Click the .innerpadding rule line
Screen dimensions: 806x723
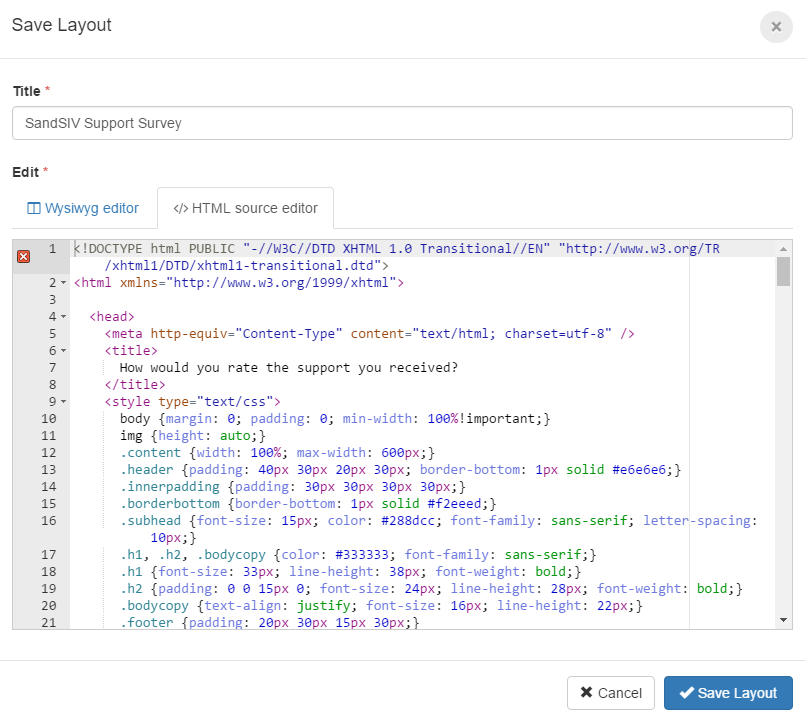[293, 486]
